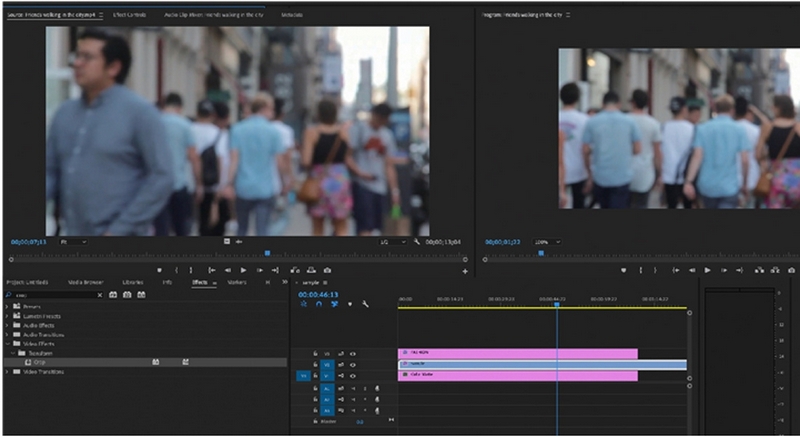Image resolution: width=800 pixels, height=437 pixels.
Task: Mute the A1 audio track
Action: (x=353, y=388)
